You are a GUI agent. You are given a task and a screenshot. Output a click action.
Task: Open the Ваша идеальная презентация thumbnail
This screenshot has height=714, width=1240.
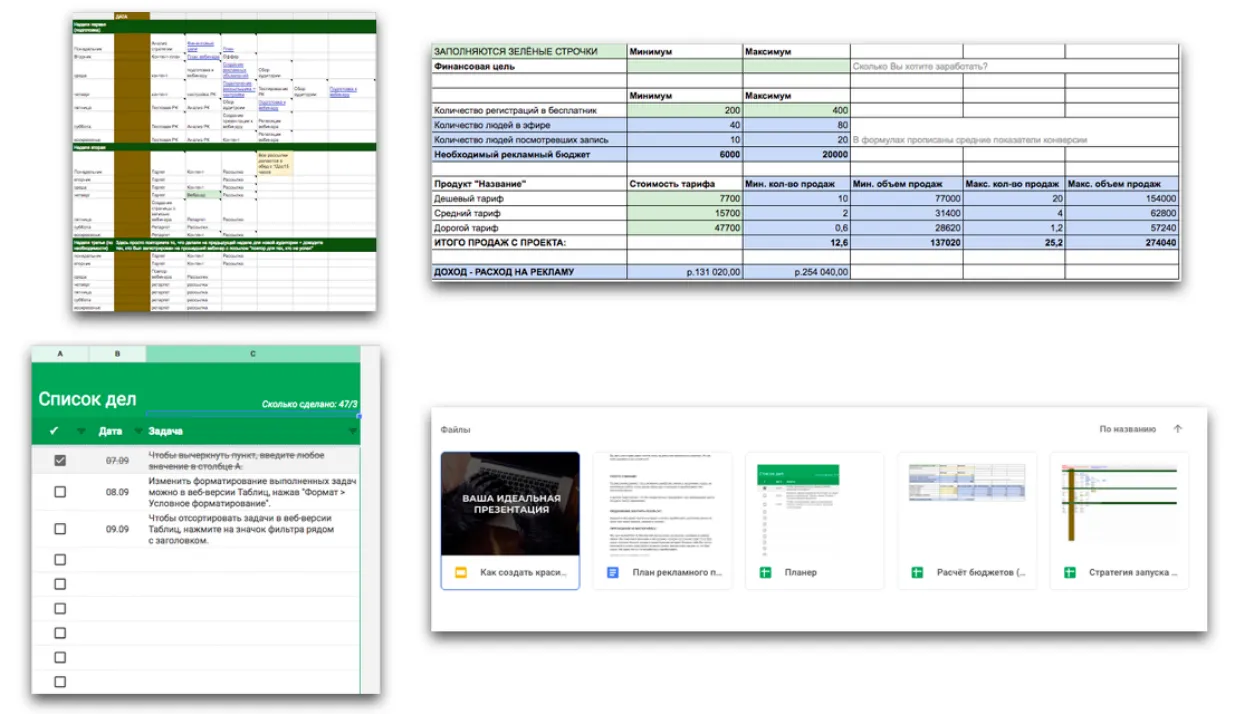coord(510,505)
